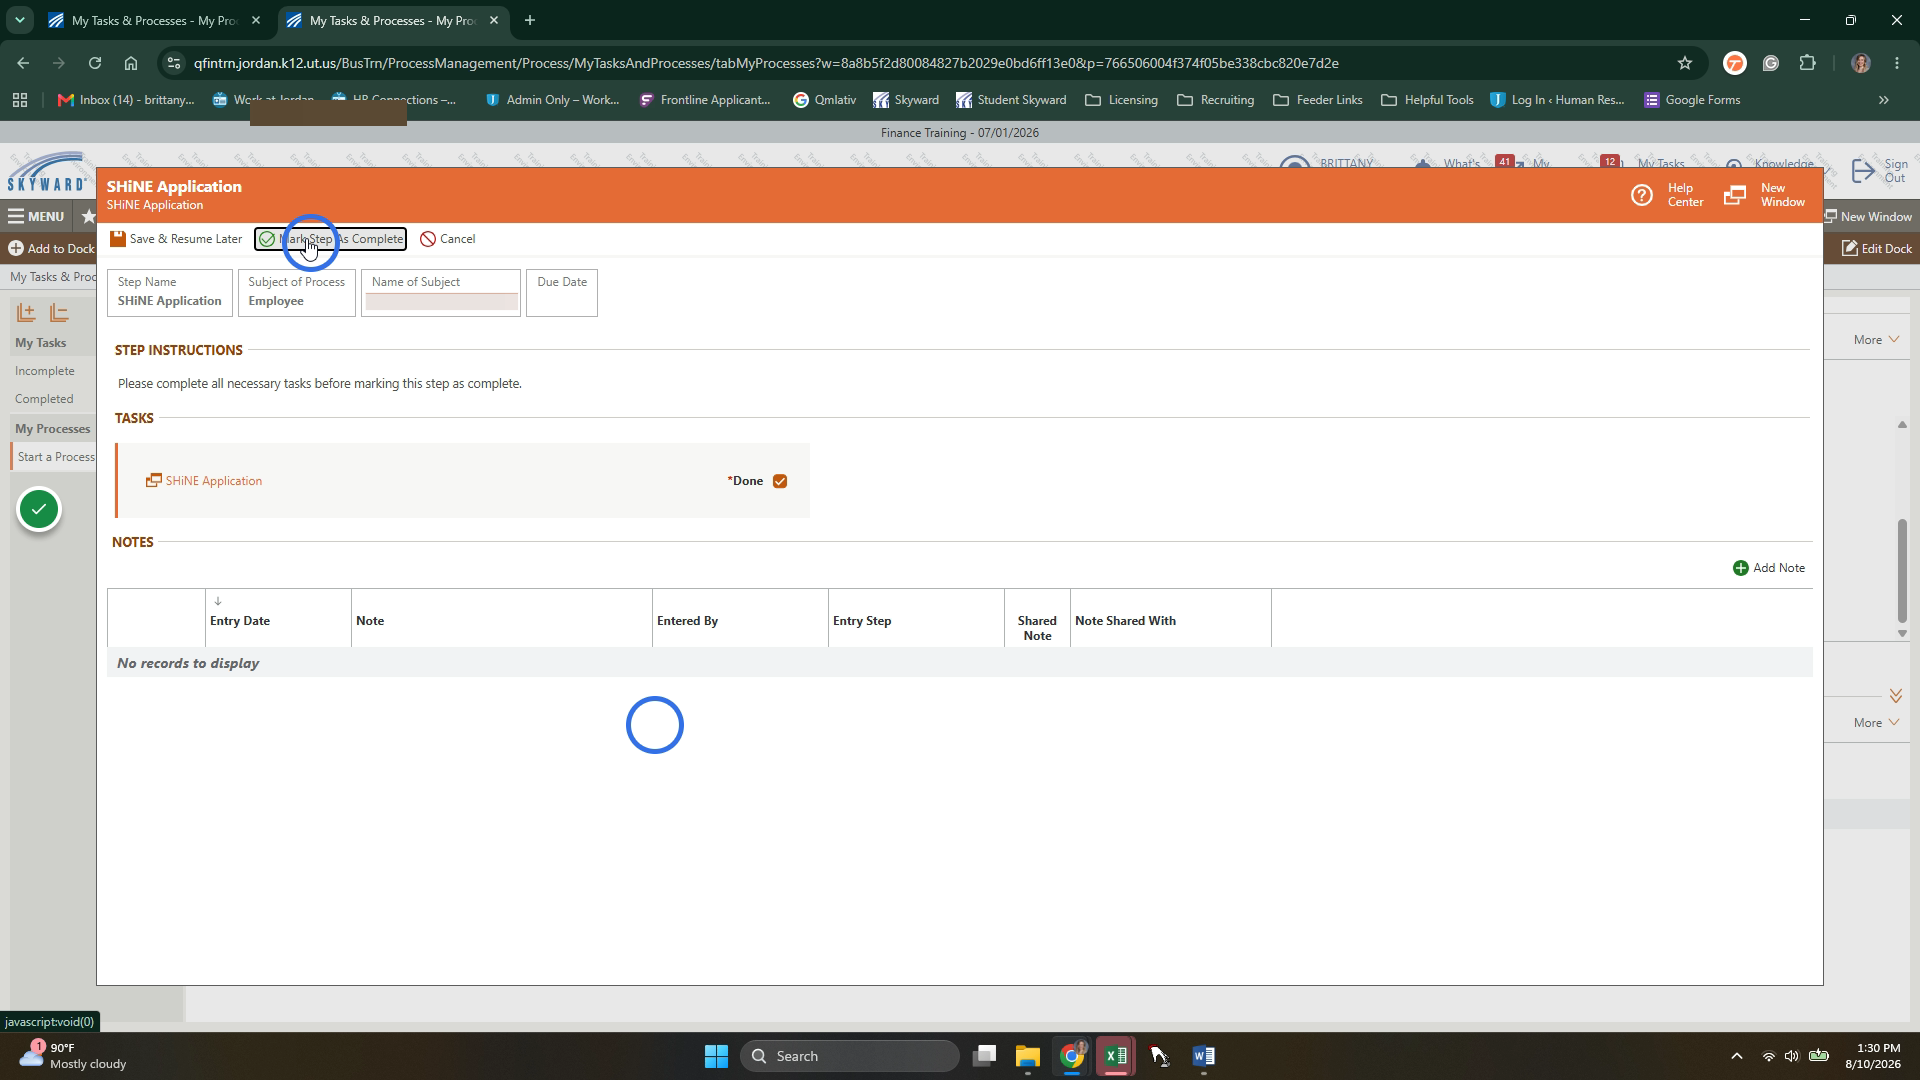Reload the page
This screenshot has height=1080, width=1920.
coord(95,63)
